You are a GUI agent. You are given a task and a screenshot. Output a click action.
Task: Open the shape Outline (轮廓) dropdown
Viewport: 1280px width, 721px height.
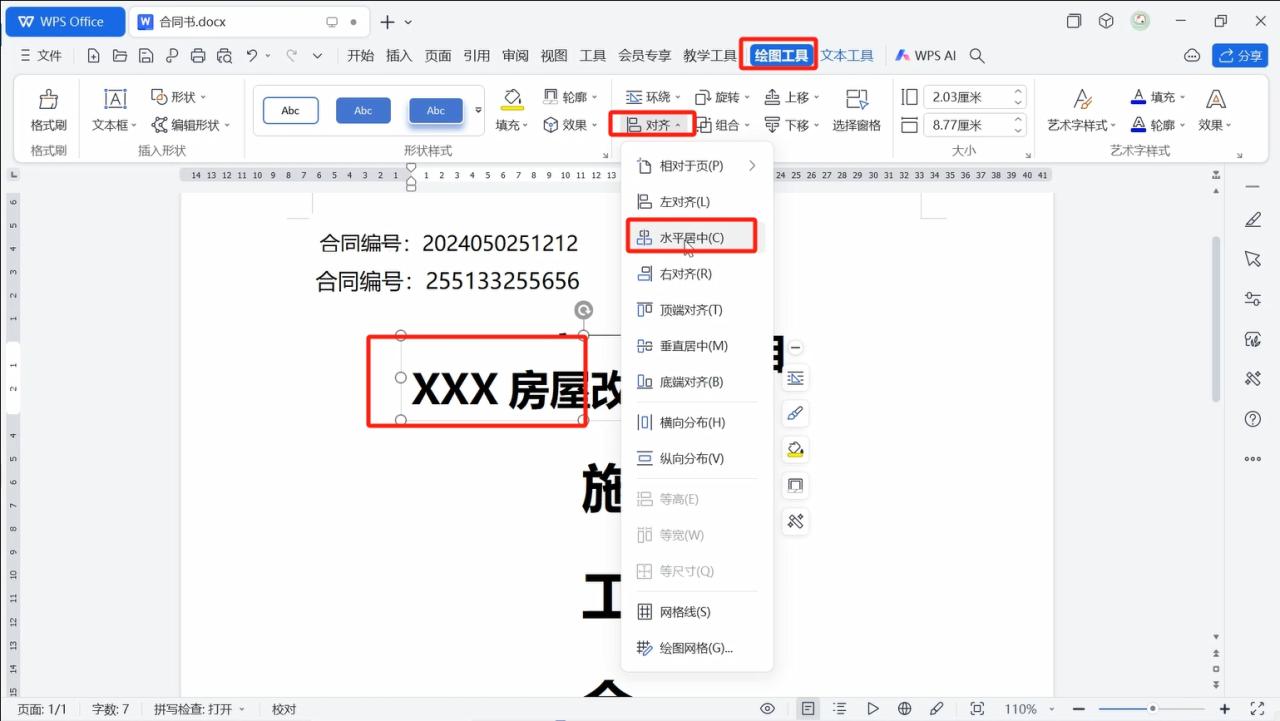[570, 97]
